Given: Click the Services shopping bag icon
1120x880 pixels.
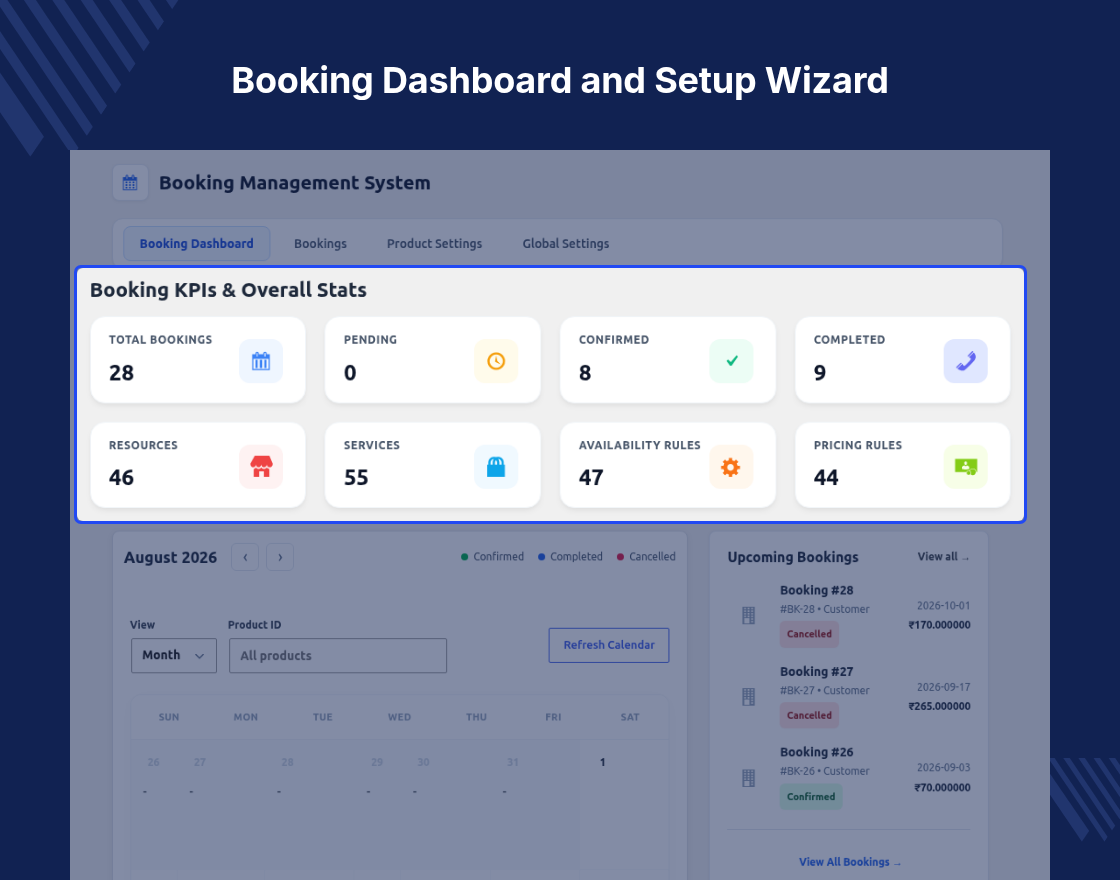Looking at the screenshot, I should point(496,467).
